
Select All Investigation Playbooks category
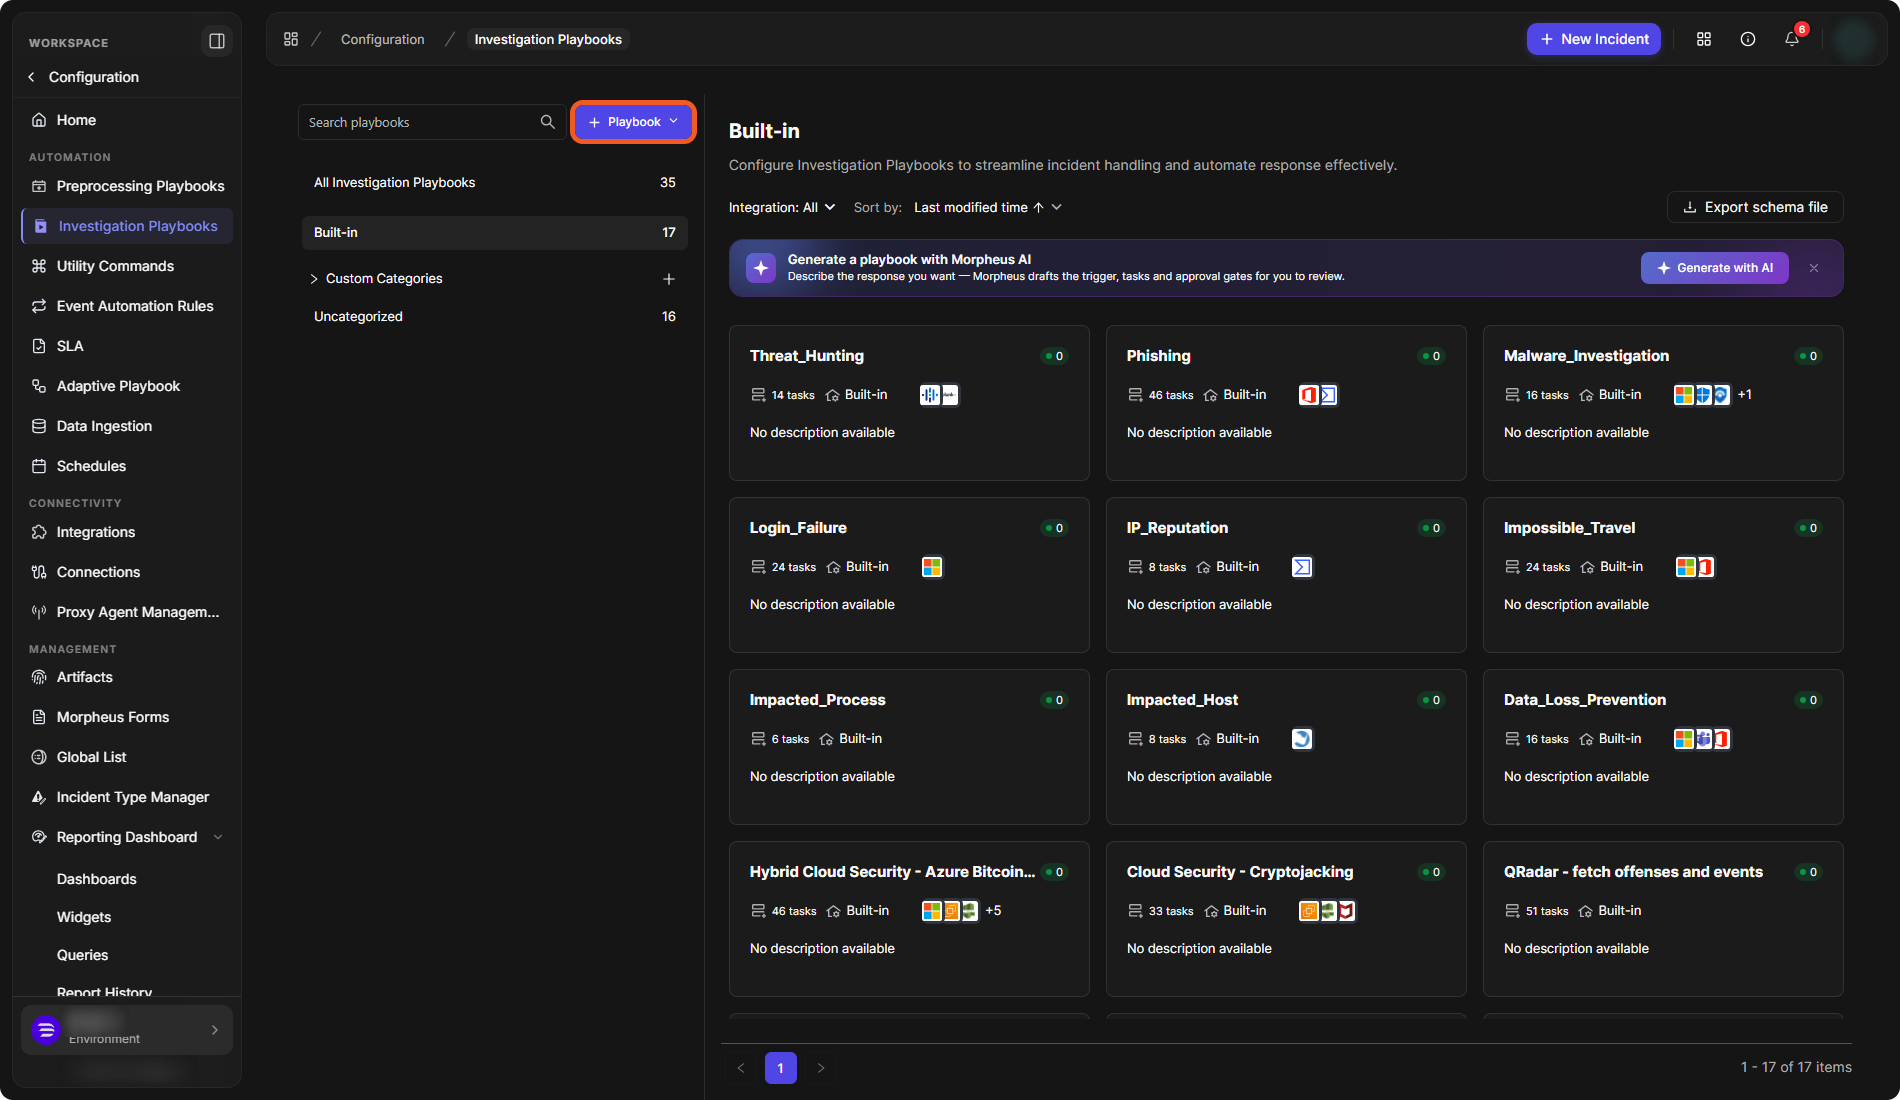494,182
